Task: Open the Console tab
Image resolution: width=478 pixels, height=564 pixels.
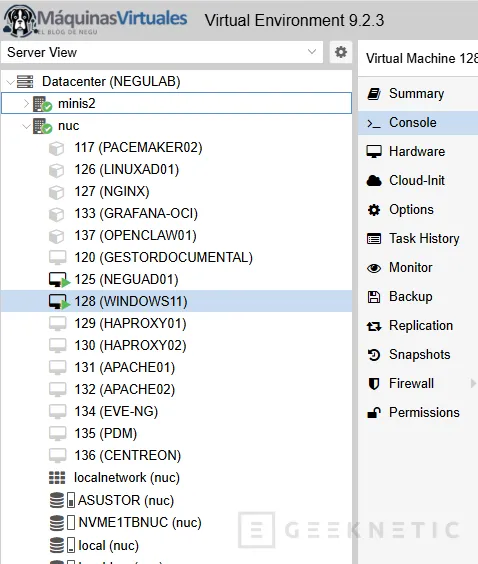Action: pos(418,123)
